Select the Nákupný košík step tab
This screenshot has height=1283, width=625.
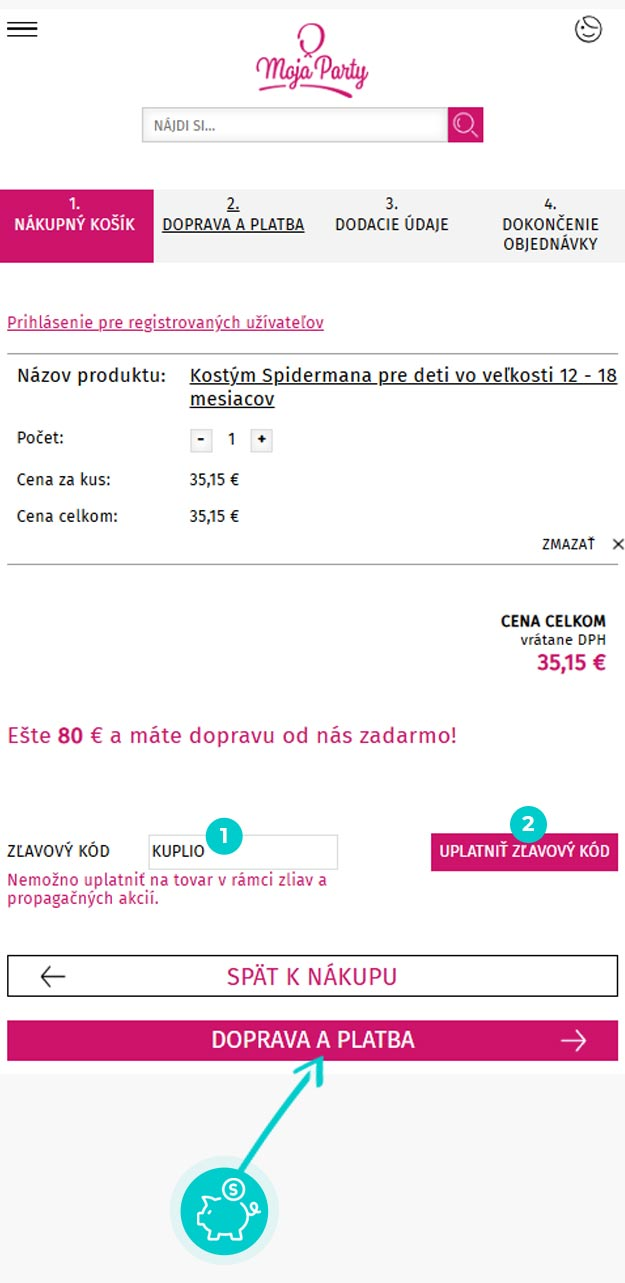(x=76, y=226)
